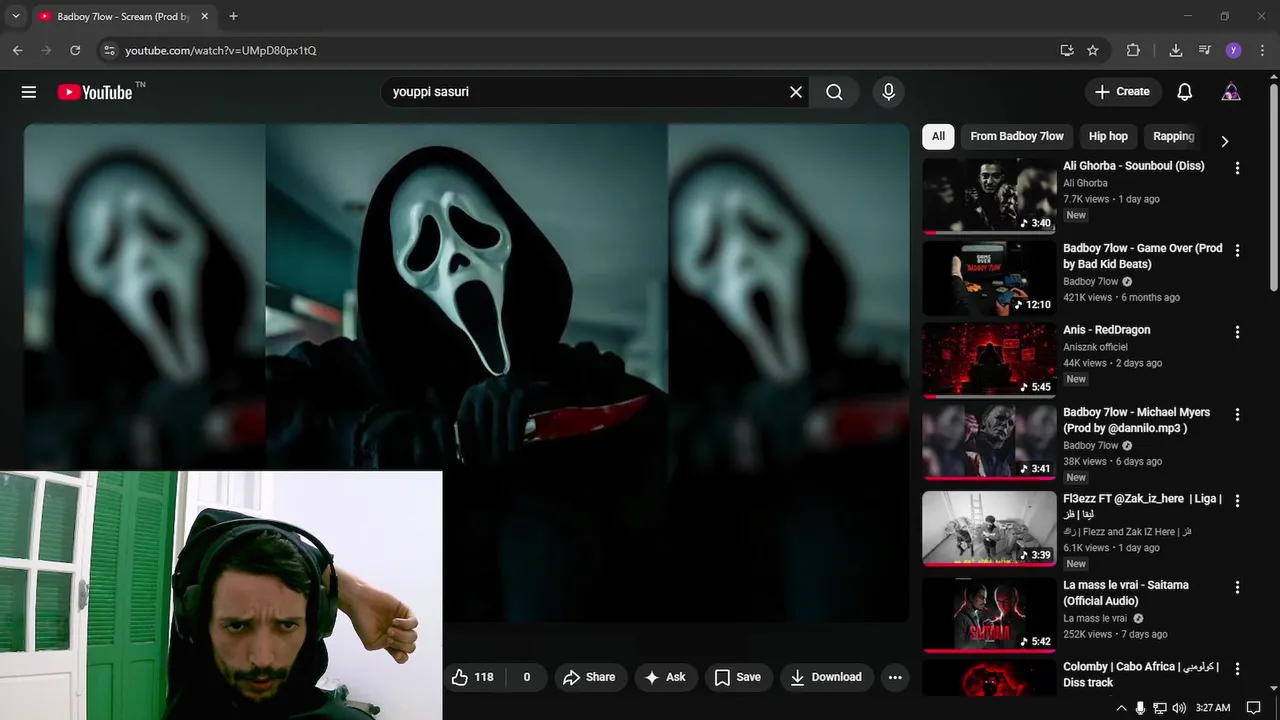Share this video

tap(590, 677)
